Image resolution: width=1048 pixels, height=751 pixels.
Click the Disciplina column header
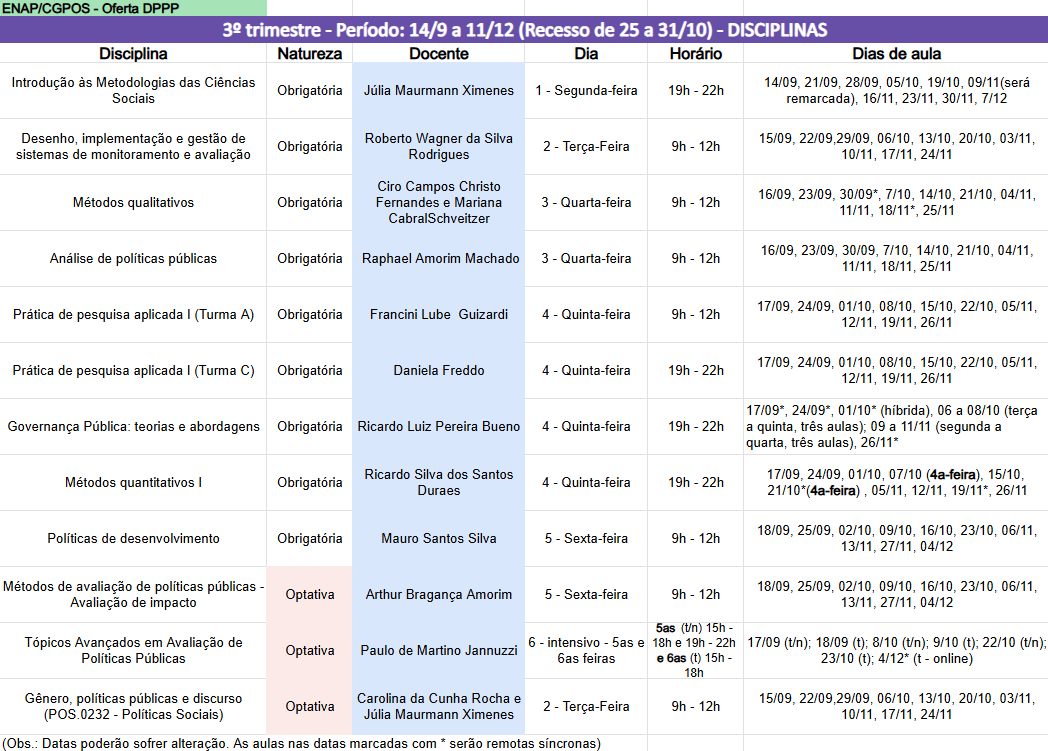tap(133, 53)
